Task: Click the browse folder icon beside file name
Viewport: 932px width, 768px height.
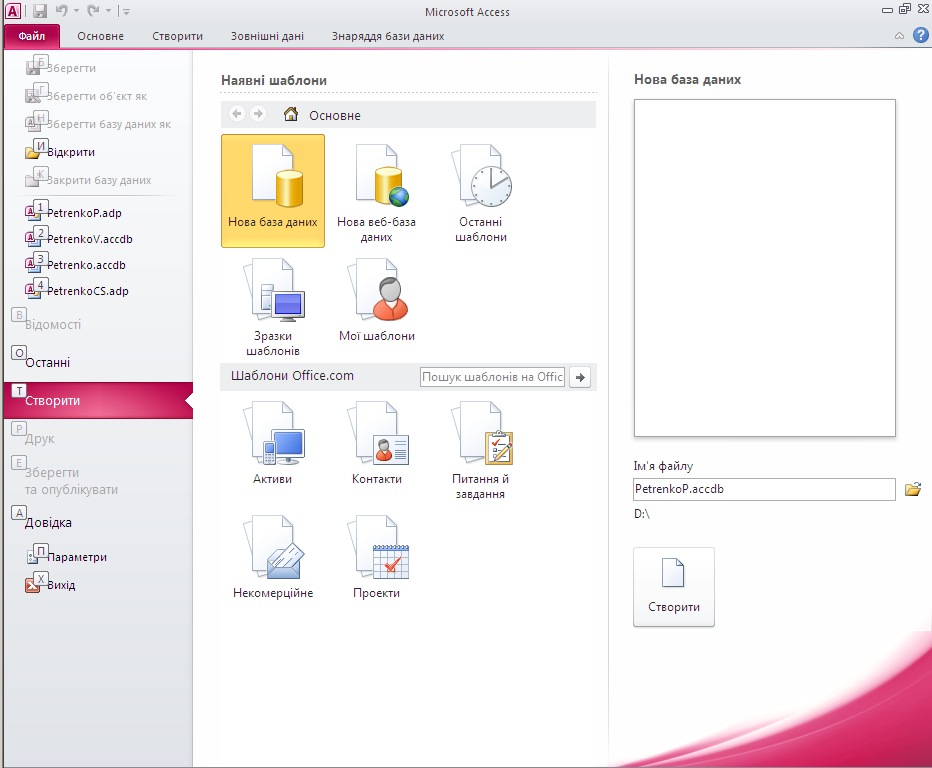Action: click(x=912, y=489)
